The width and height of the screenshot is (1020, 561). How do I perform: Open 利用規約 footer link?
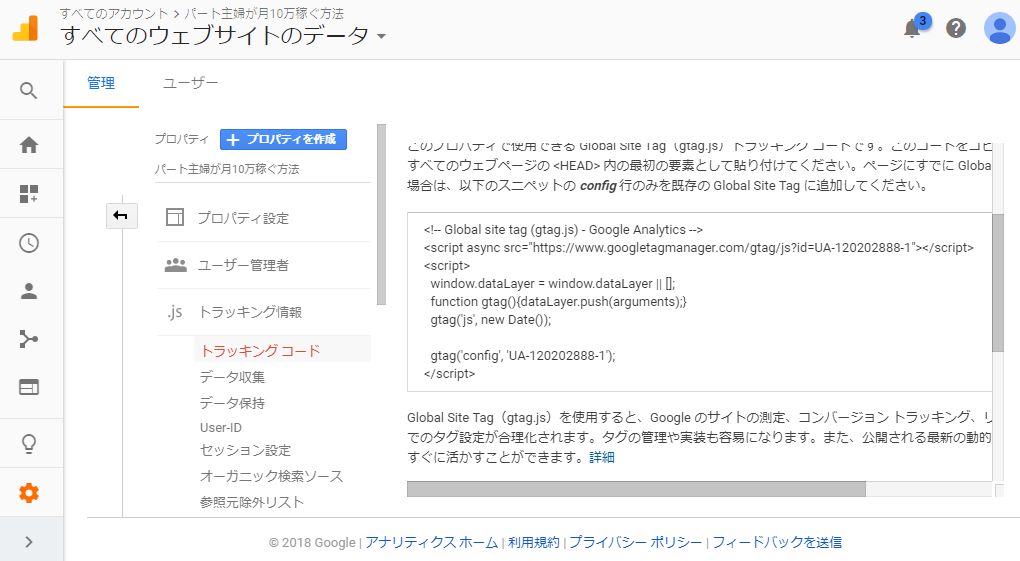533,542
